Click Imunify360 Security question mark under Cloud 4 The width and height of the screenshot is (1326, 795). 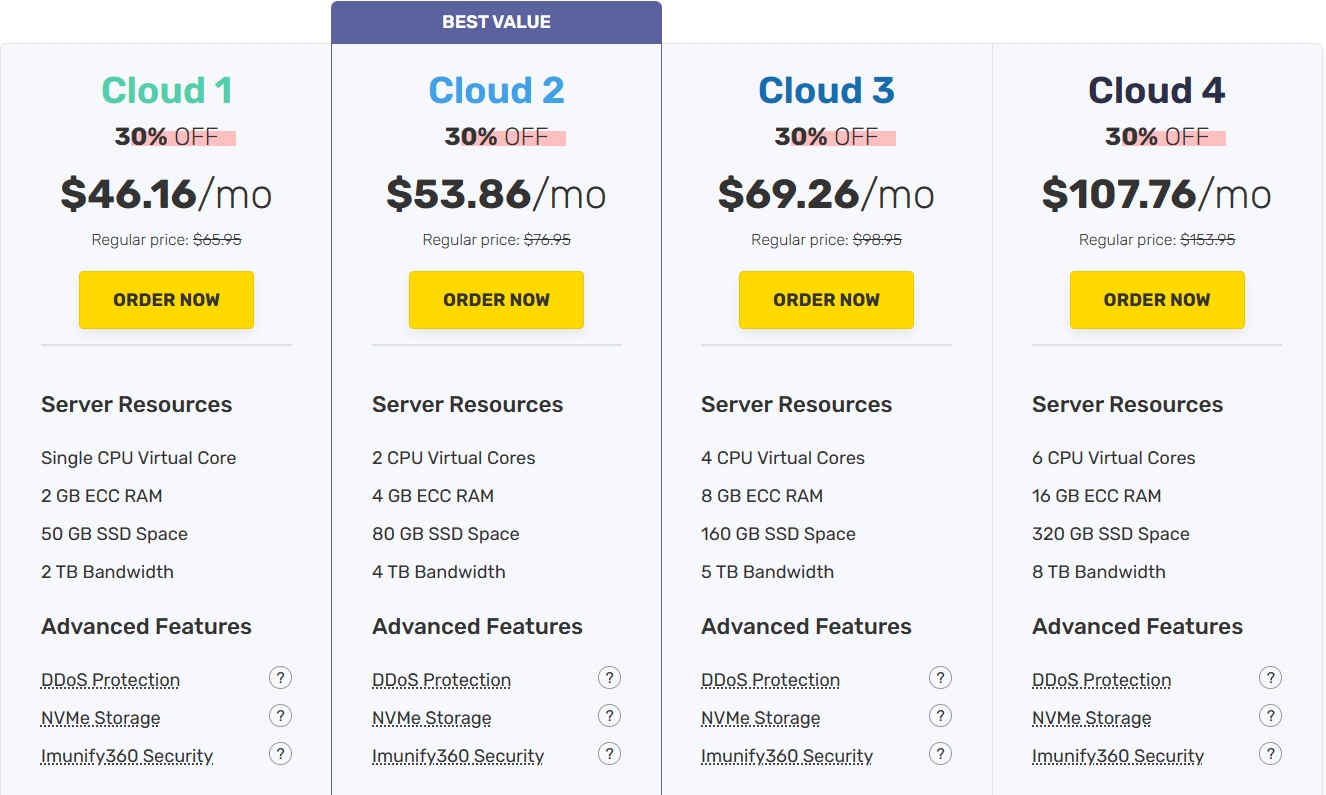1270,754
